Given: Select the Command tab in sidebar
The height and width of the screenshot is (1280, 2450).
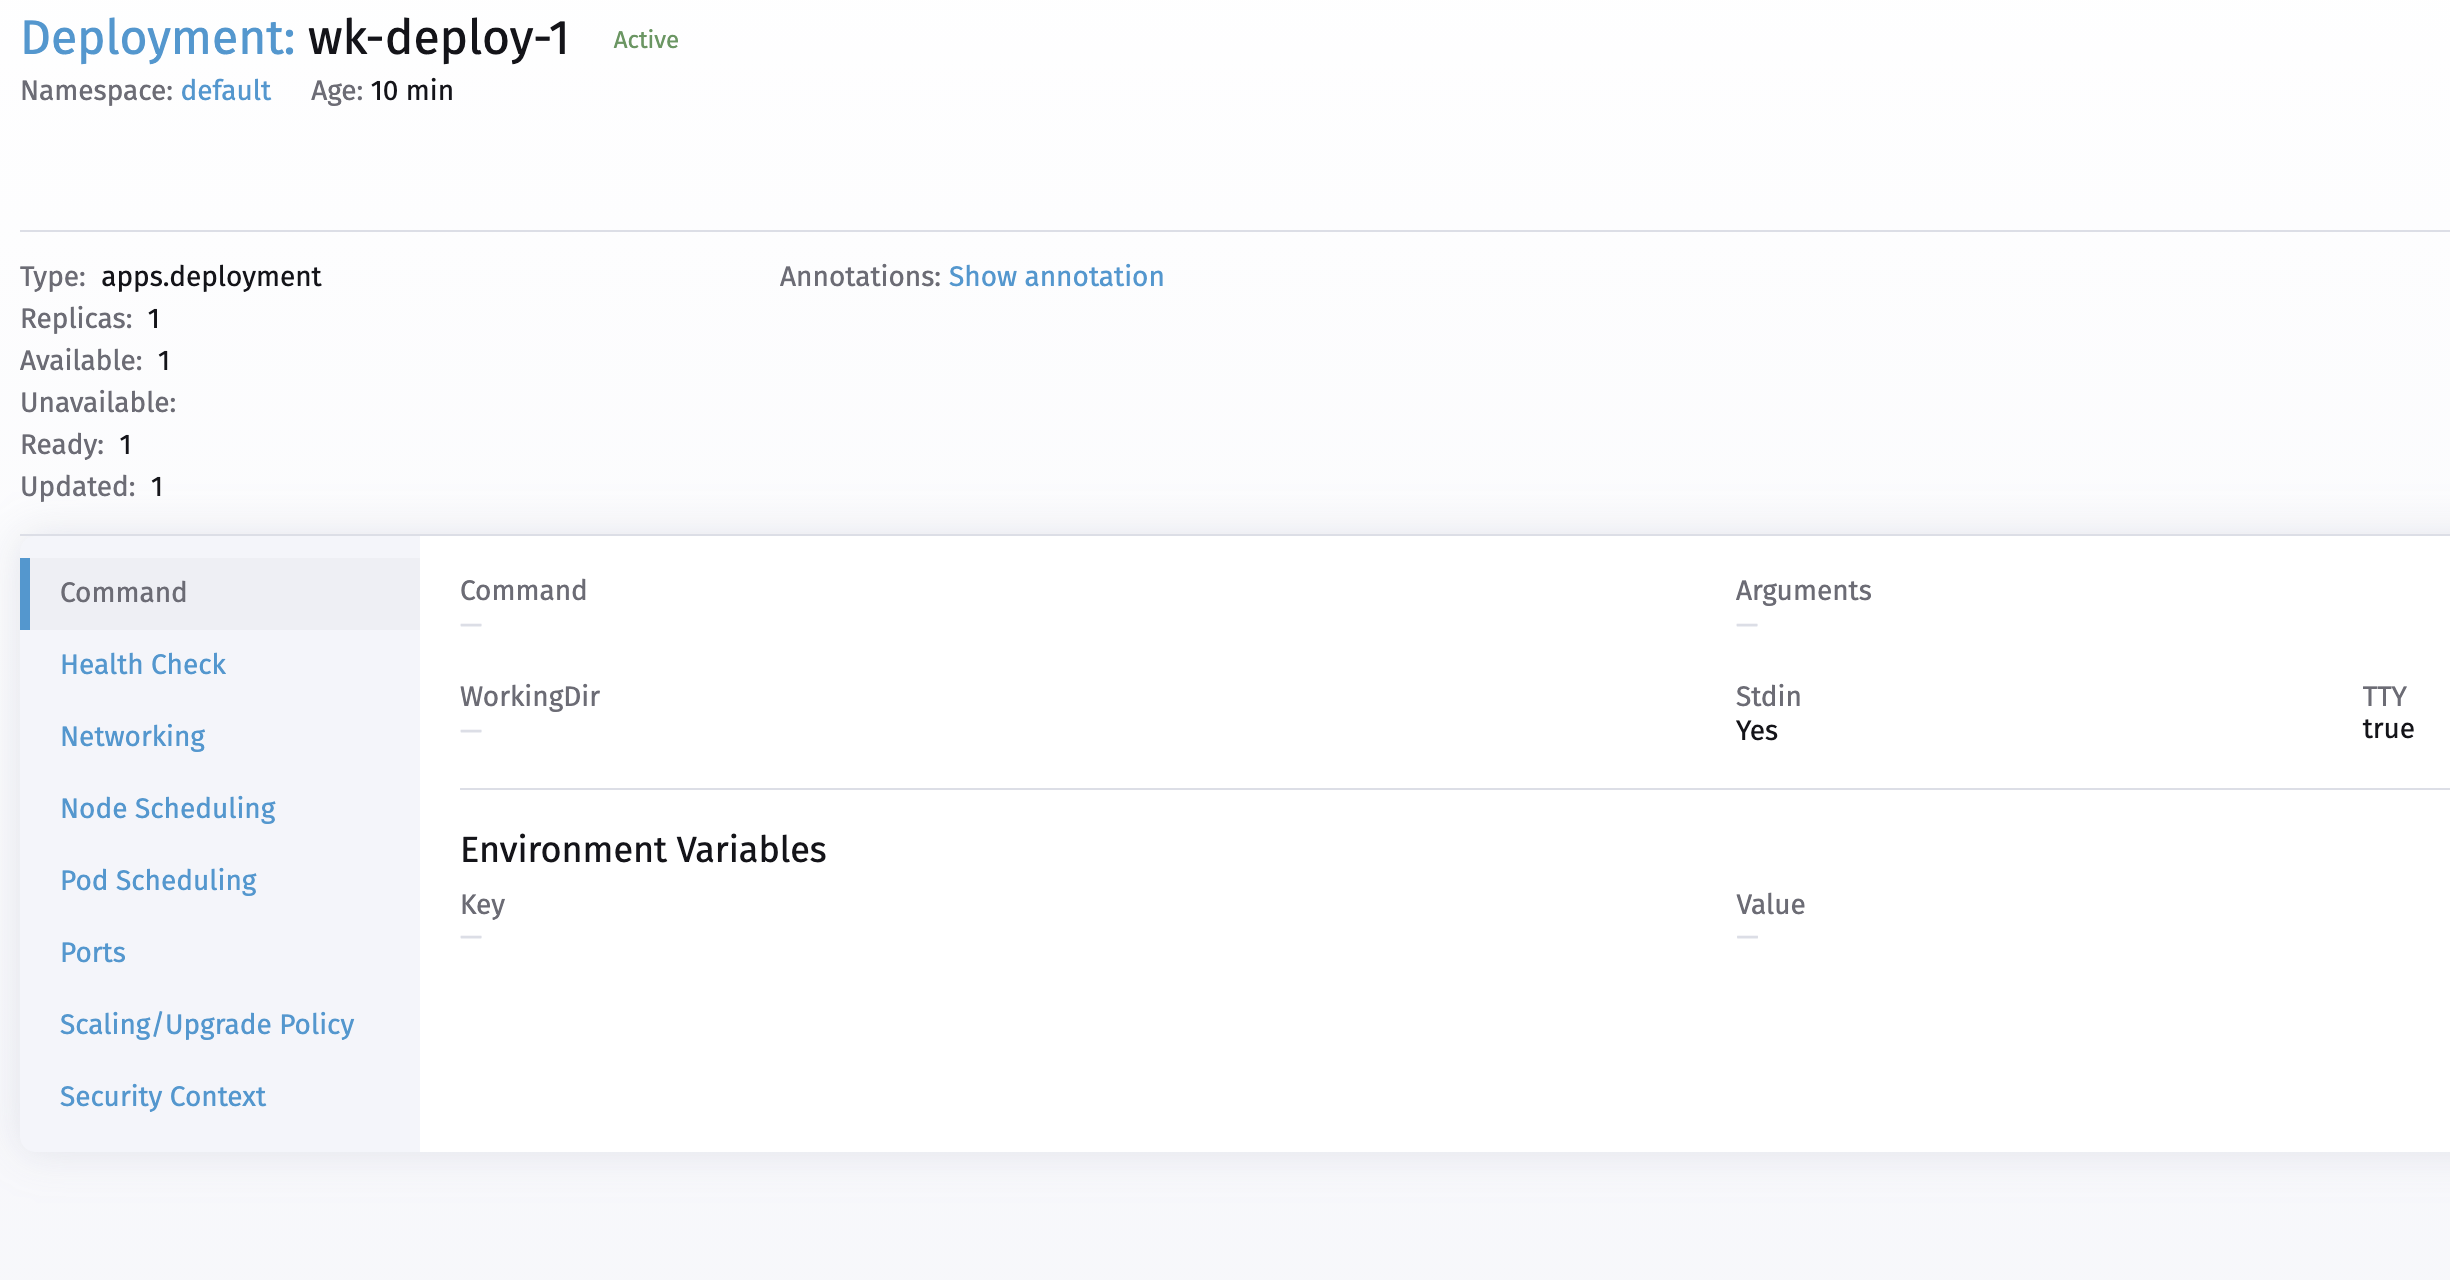Looking at the screenshot, I should tap(123, 591).
